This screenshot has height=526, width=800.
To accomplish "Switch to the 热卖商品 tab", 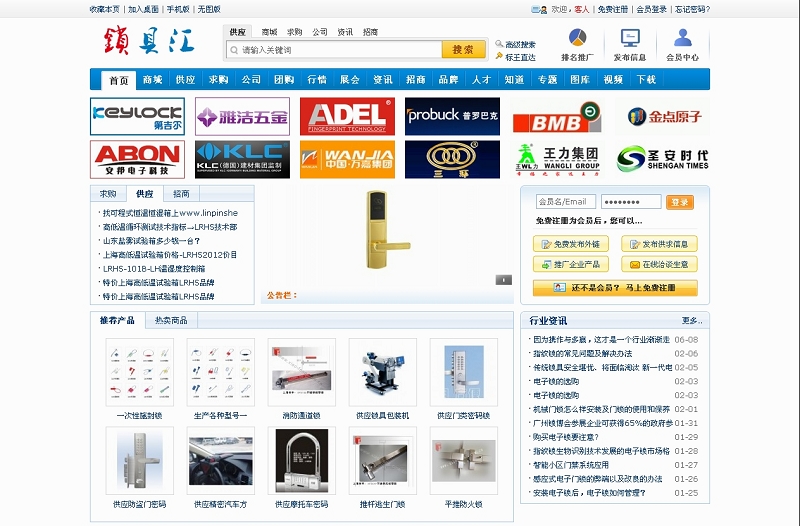I will pyautogui.click(x=171, y=320).
